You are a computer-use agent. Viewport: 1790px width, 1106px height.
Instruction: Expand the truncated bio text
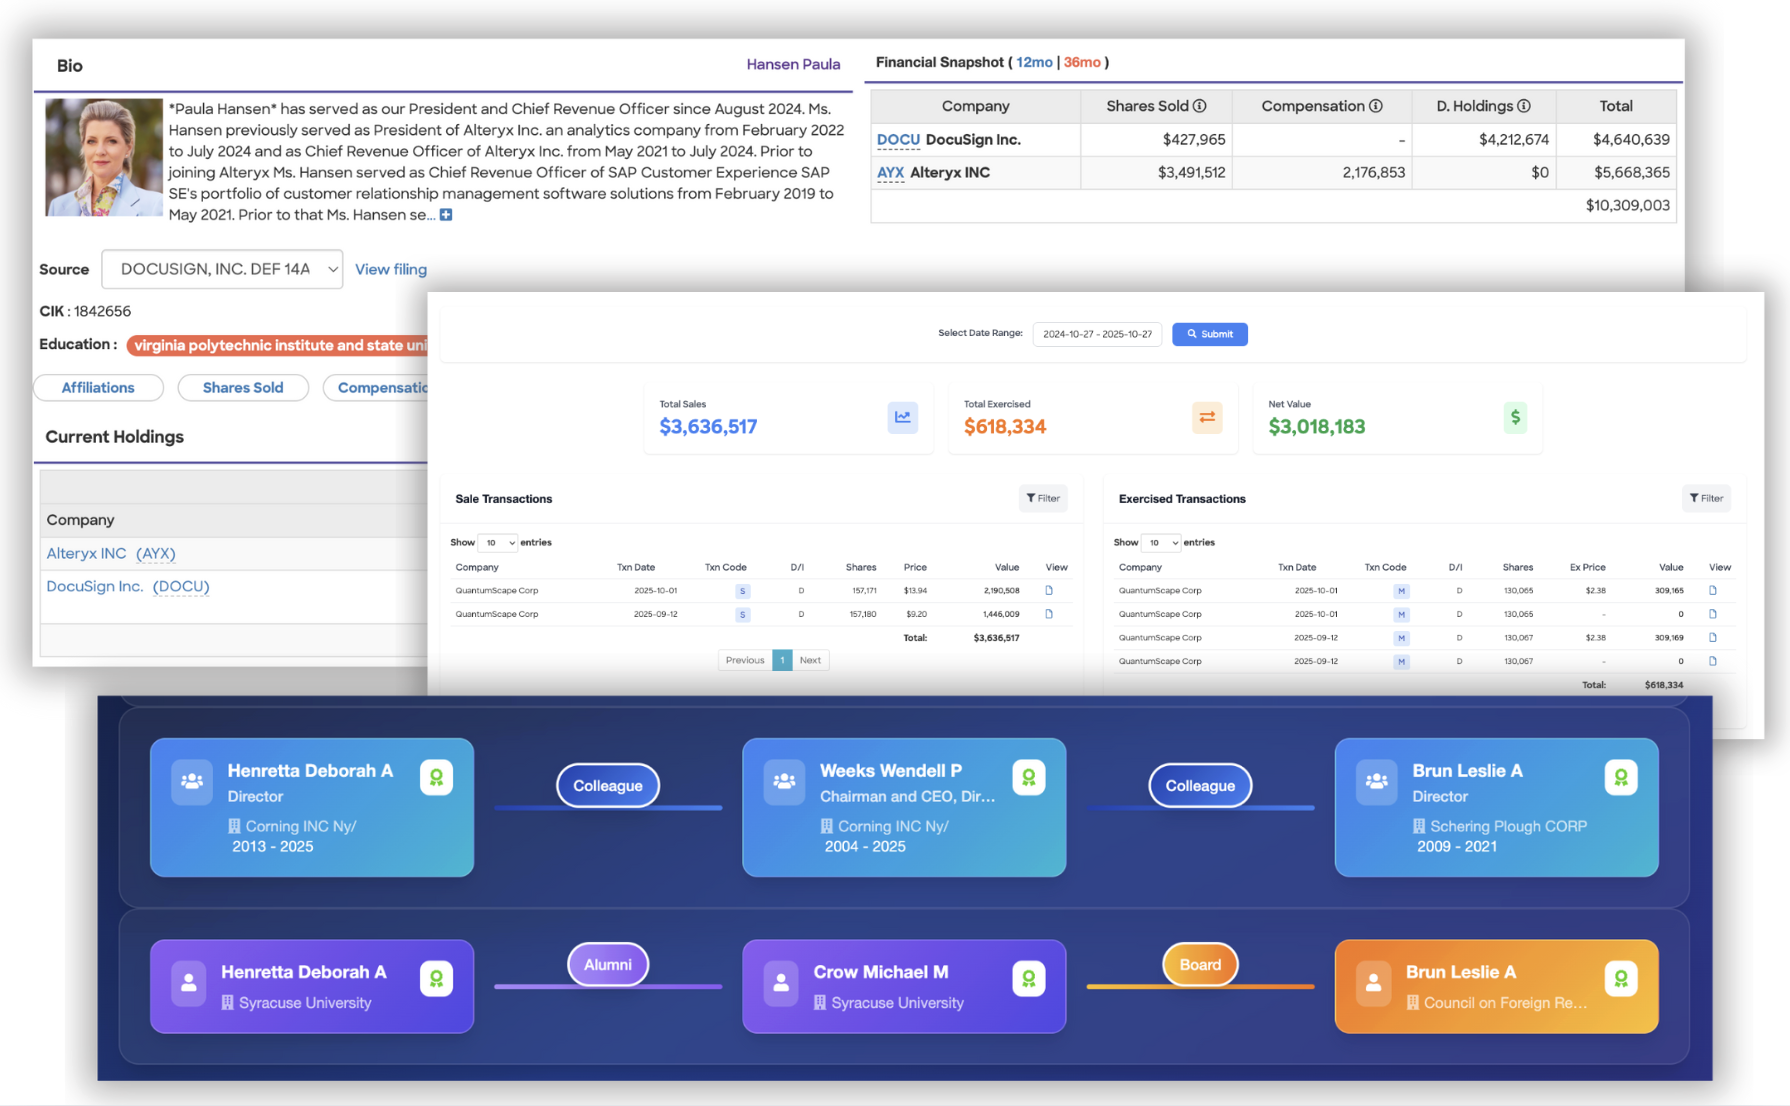(x=445, y=214)
